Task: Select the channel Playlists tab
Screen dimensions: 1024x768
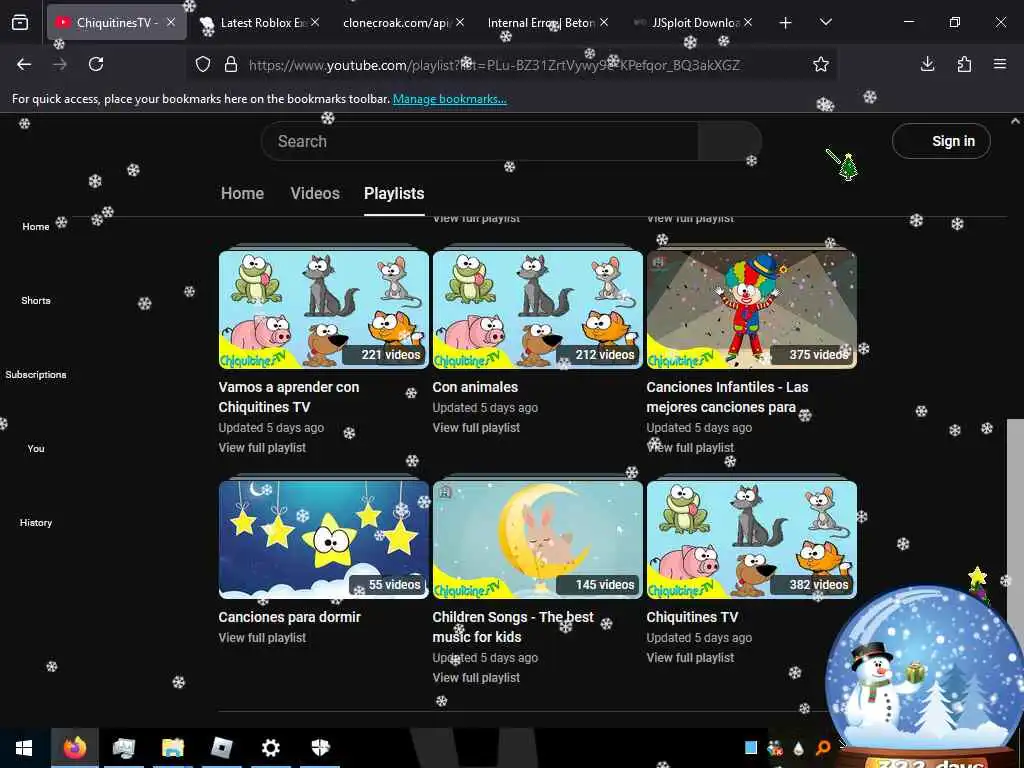Action: 394,193
